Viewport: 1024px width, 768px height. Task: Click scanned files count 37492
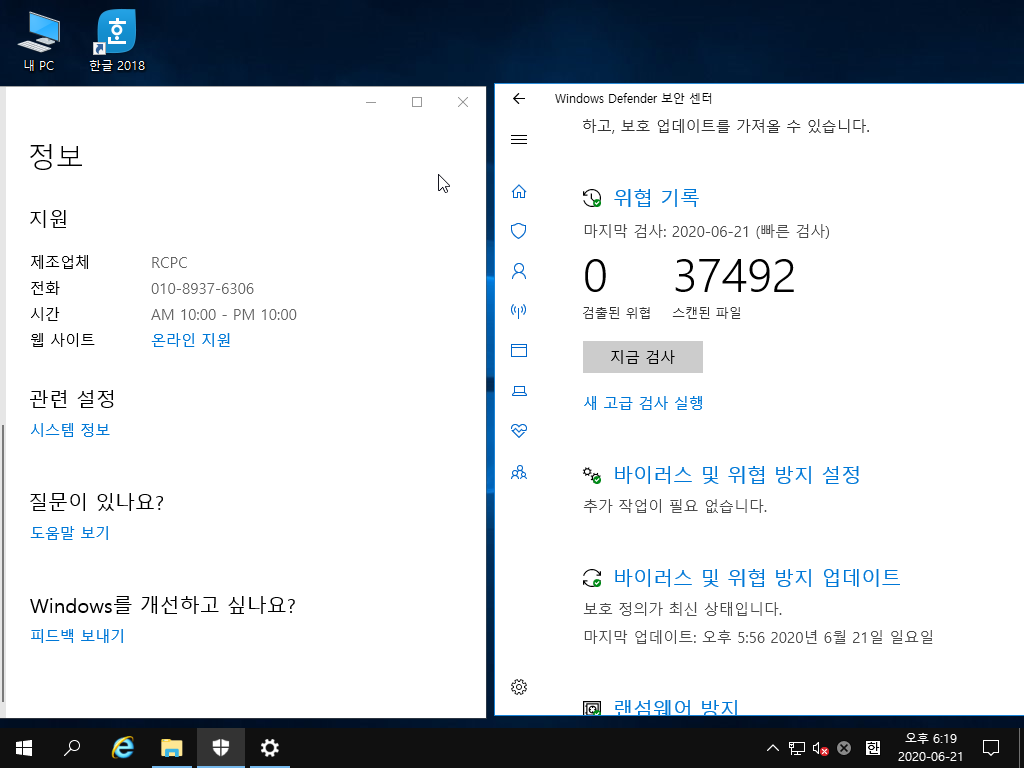click(x=734, y=276)
